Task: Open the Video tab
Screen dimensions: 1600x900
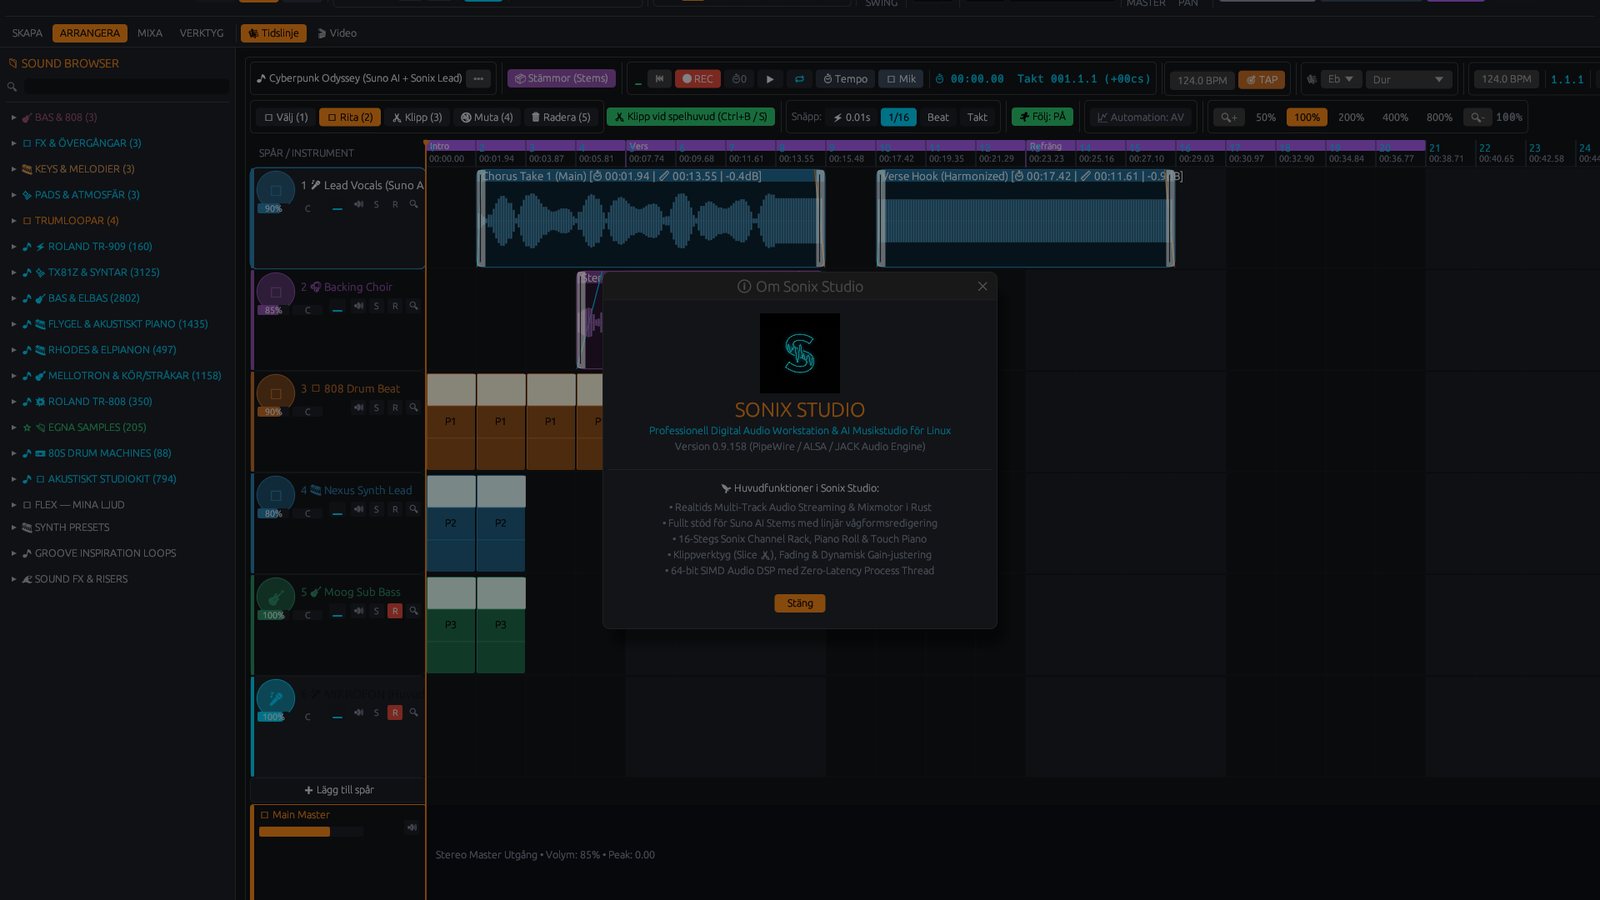Action: pos(337,33)
